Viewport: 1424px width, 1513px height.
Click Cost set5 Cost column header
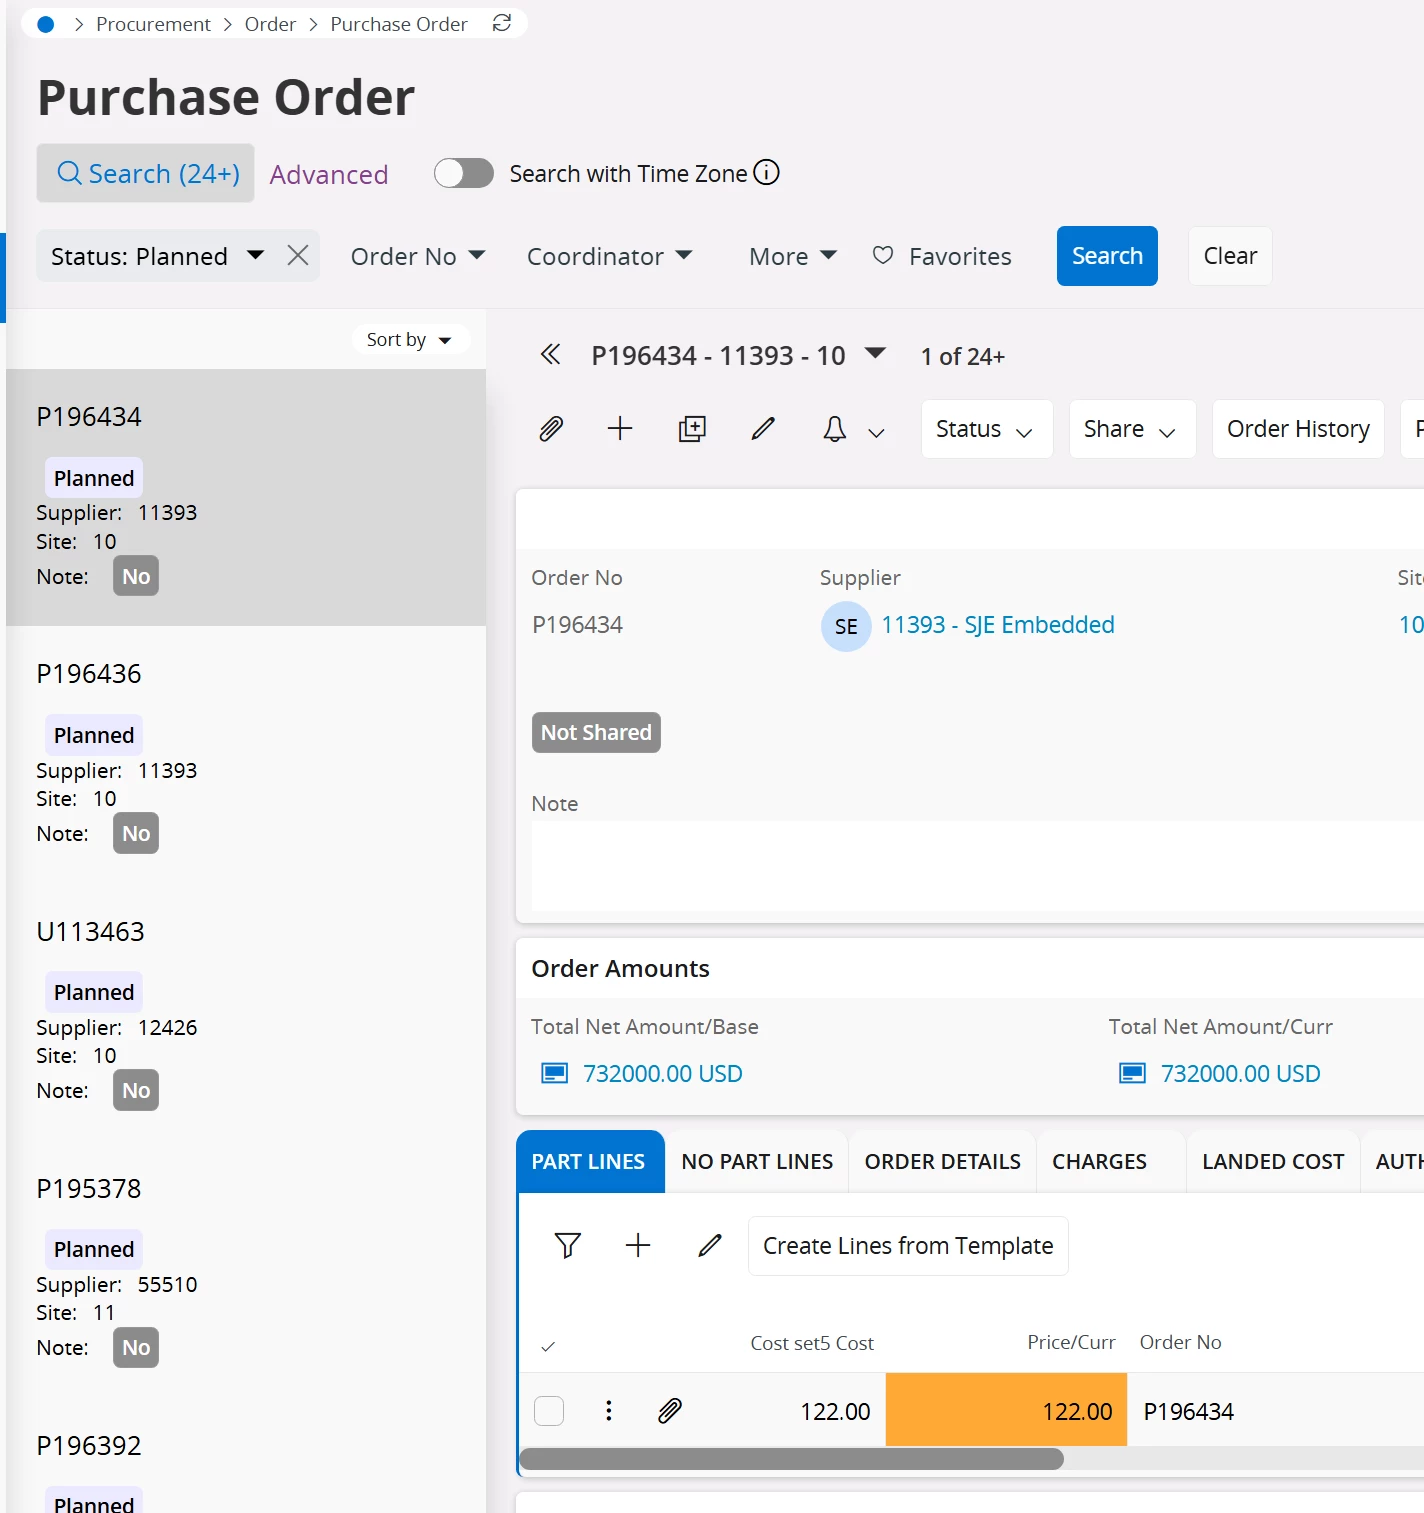click(812, 1343)
